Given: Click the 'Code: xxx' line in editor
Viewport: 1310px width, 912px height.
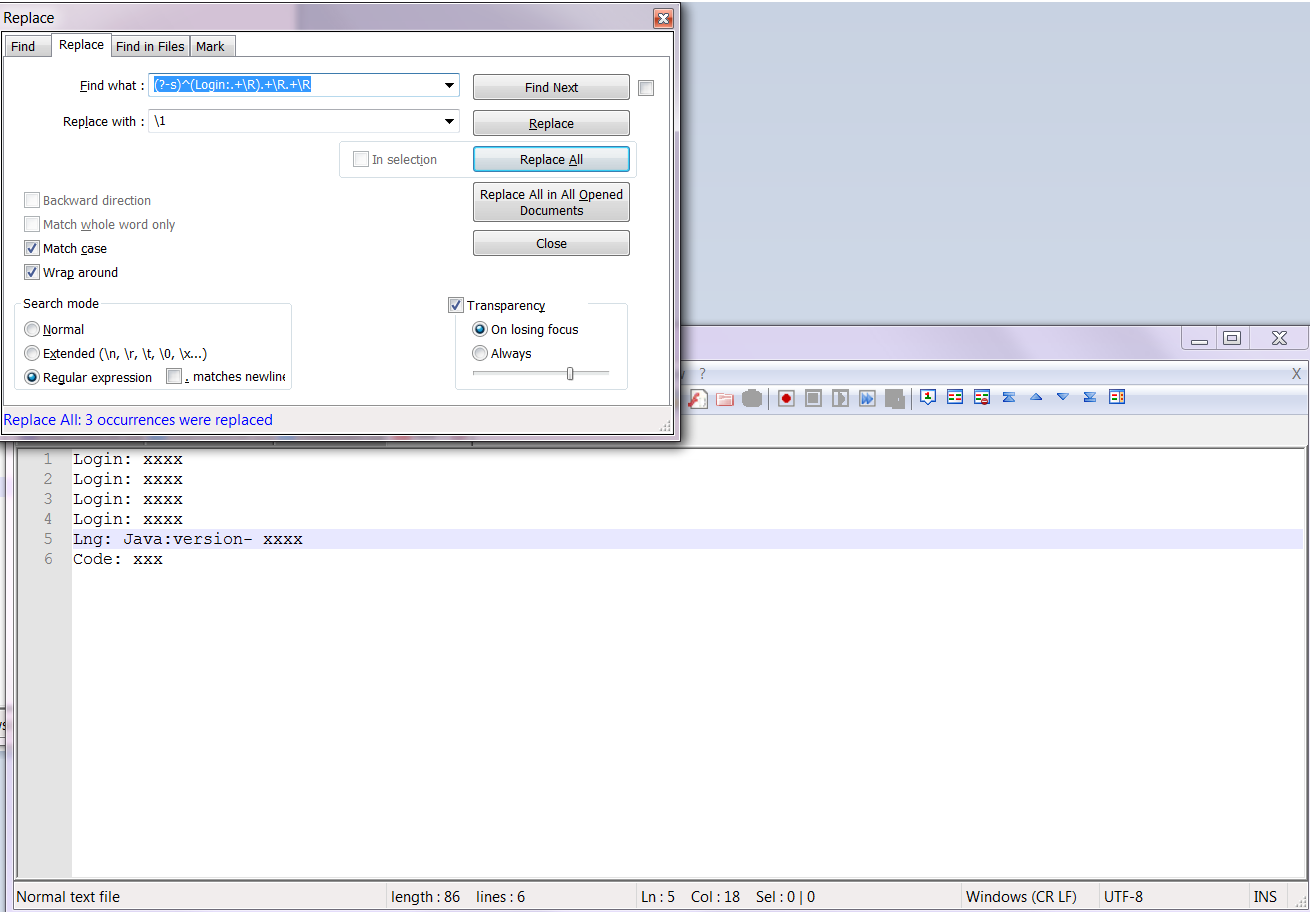Looking at the screenshot, I should click(117, 559).
